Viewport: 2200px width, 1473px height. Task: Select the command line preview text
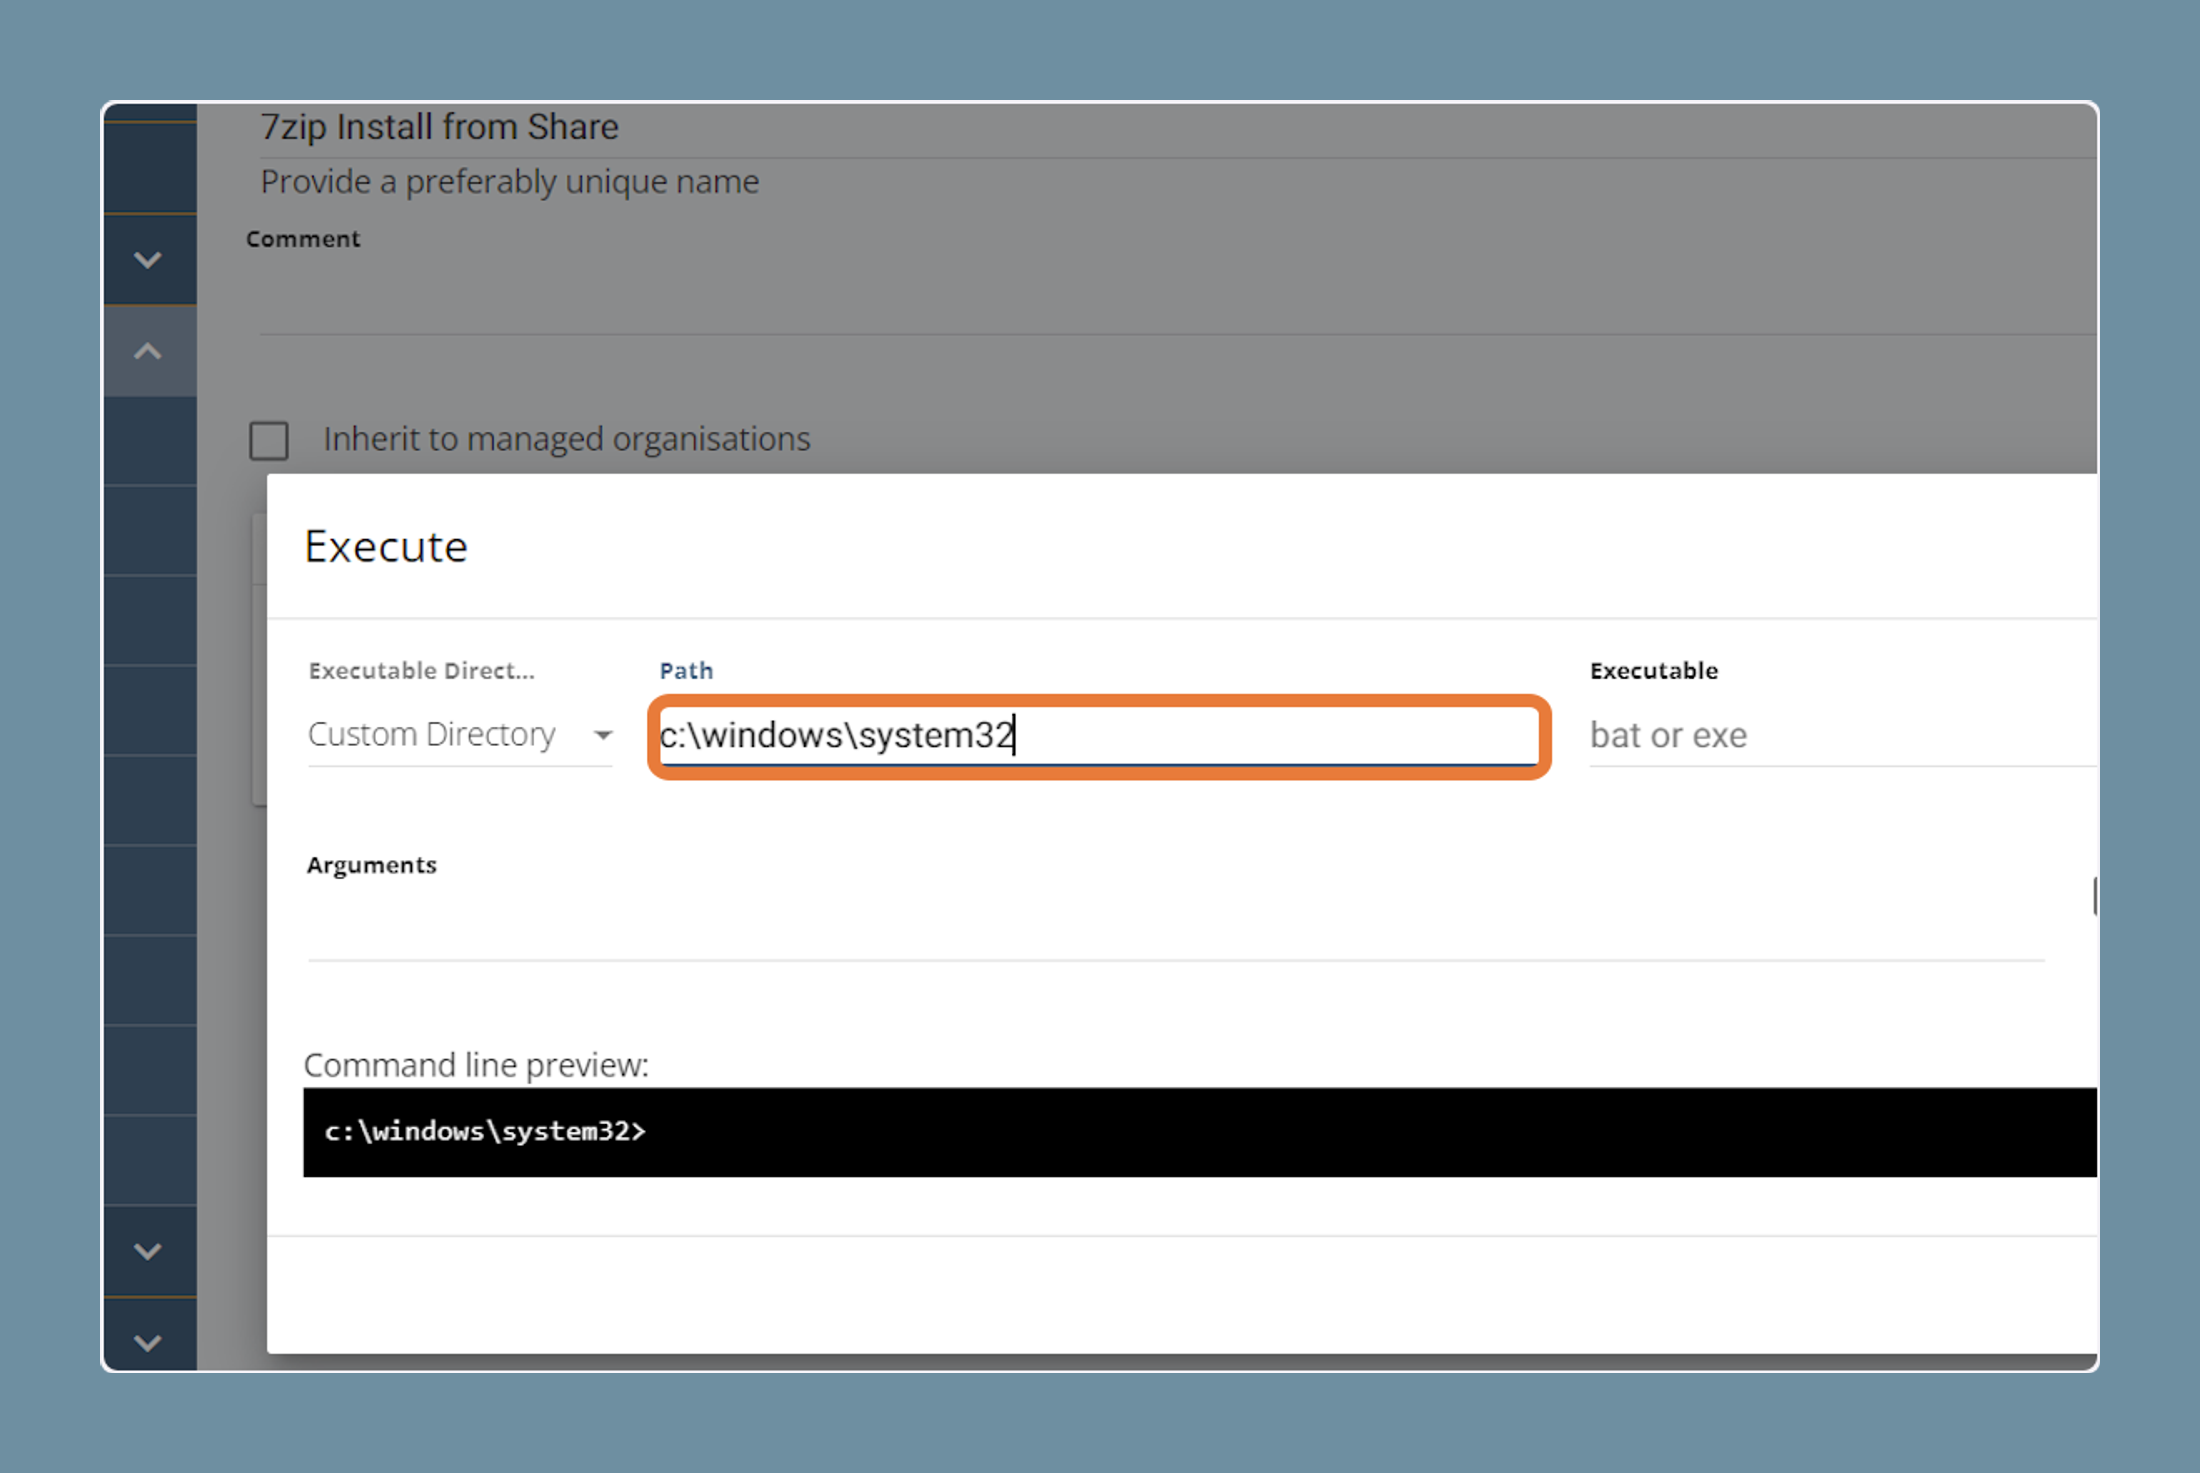pos(485,1131)
